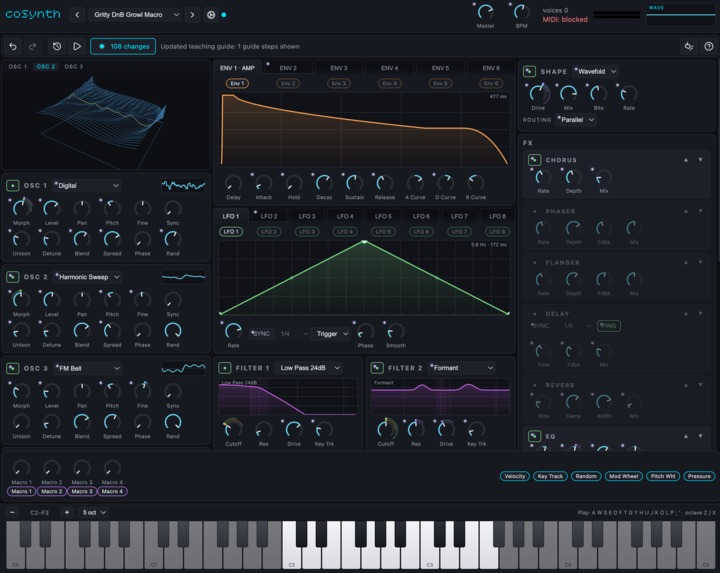Toggle OSC 1 power button

(12, 185)
